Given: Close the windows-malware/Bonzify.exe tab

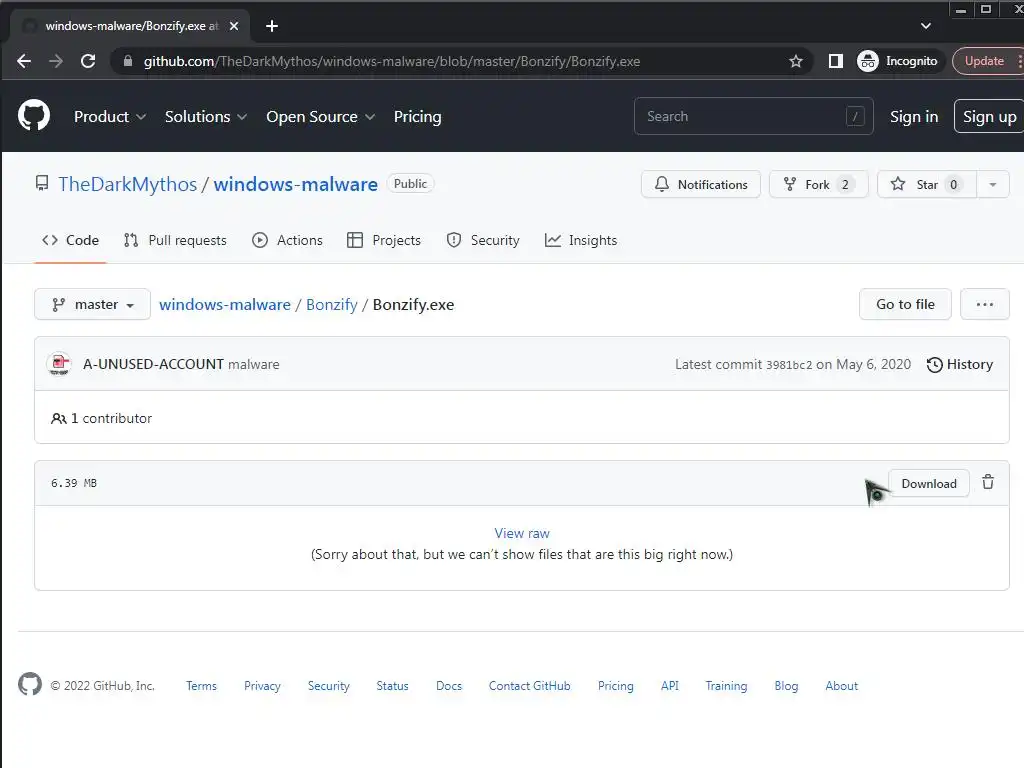Looking at the screenshot, I should coord(234,26).
